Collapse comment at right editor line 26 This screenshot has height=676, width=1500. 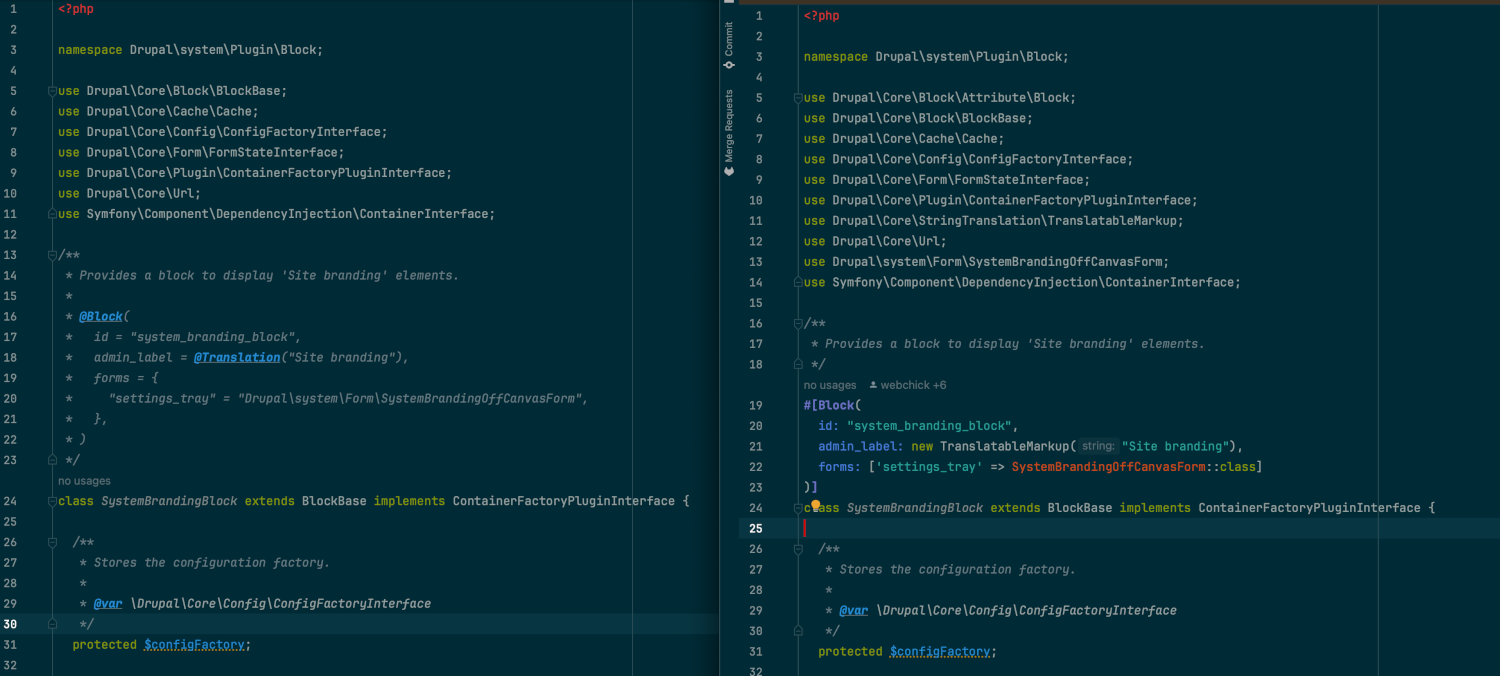pyautogui.click(x=798, y=549)
